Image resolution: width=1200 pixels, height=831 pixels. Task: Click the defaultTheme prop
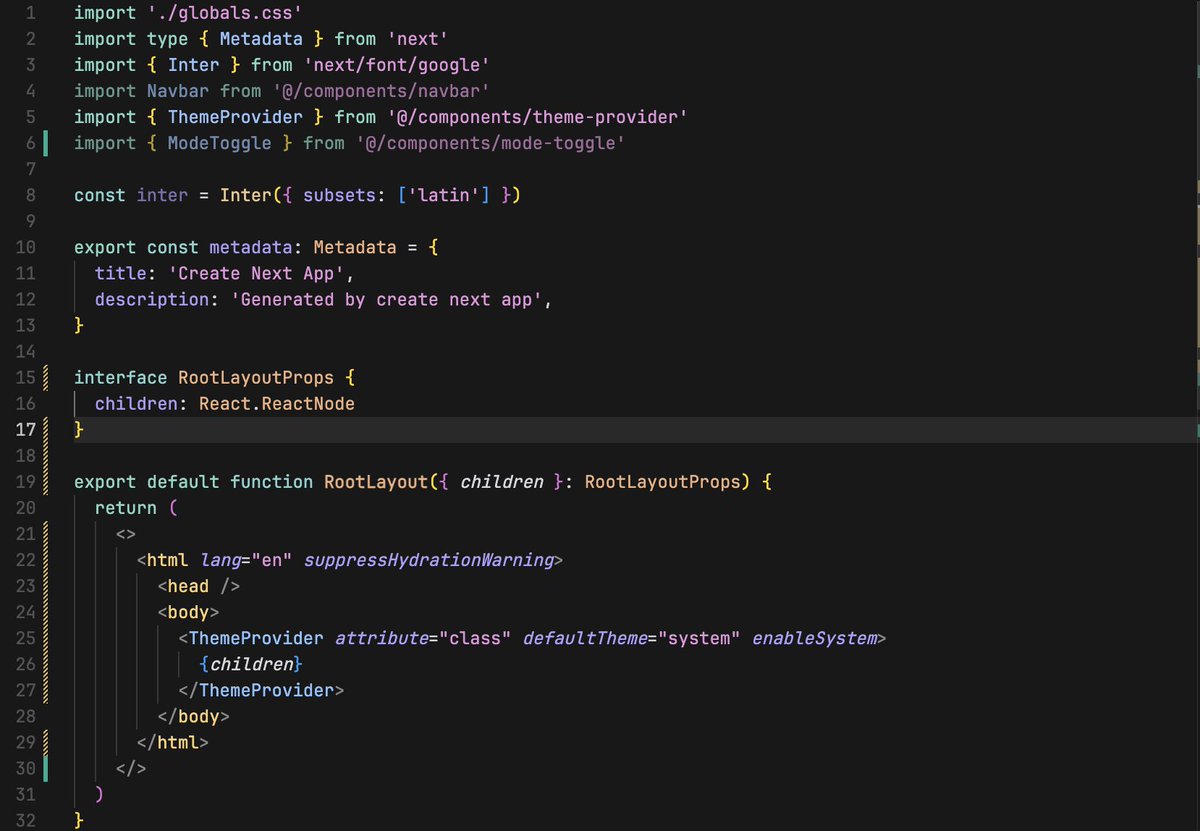click(584, 637)
